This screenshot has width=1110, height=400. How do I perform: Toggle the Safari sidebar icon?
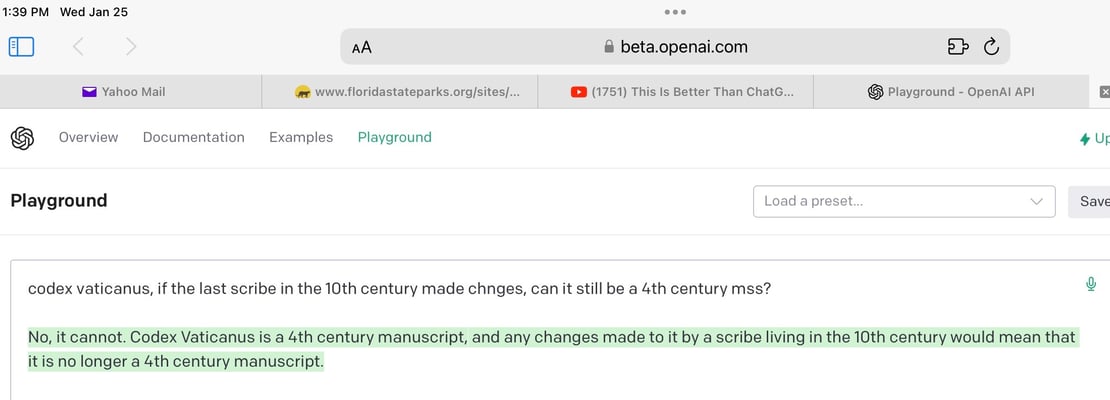point(21,46)
